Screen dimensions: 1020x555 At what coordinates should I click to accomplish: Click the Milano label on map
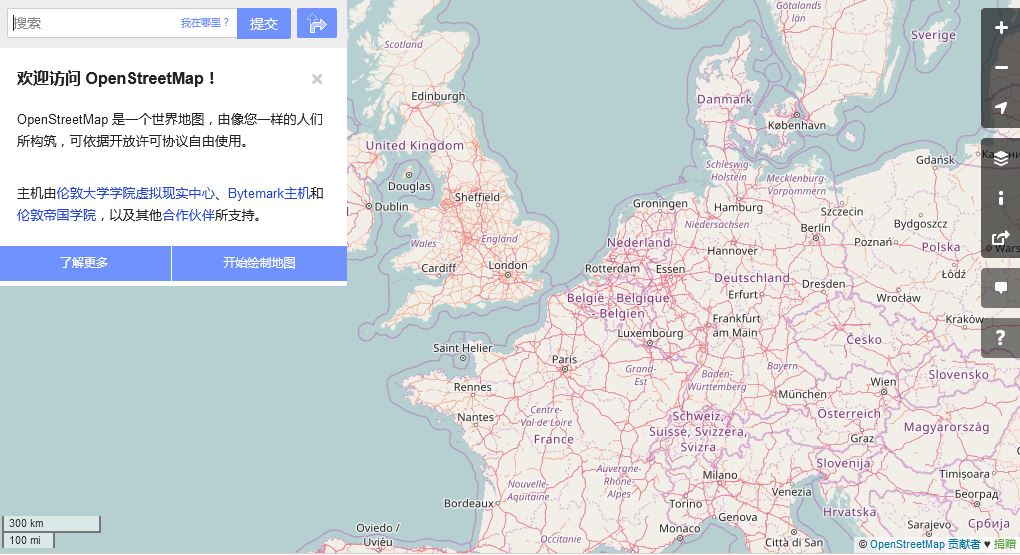tap(720, 475)
